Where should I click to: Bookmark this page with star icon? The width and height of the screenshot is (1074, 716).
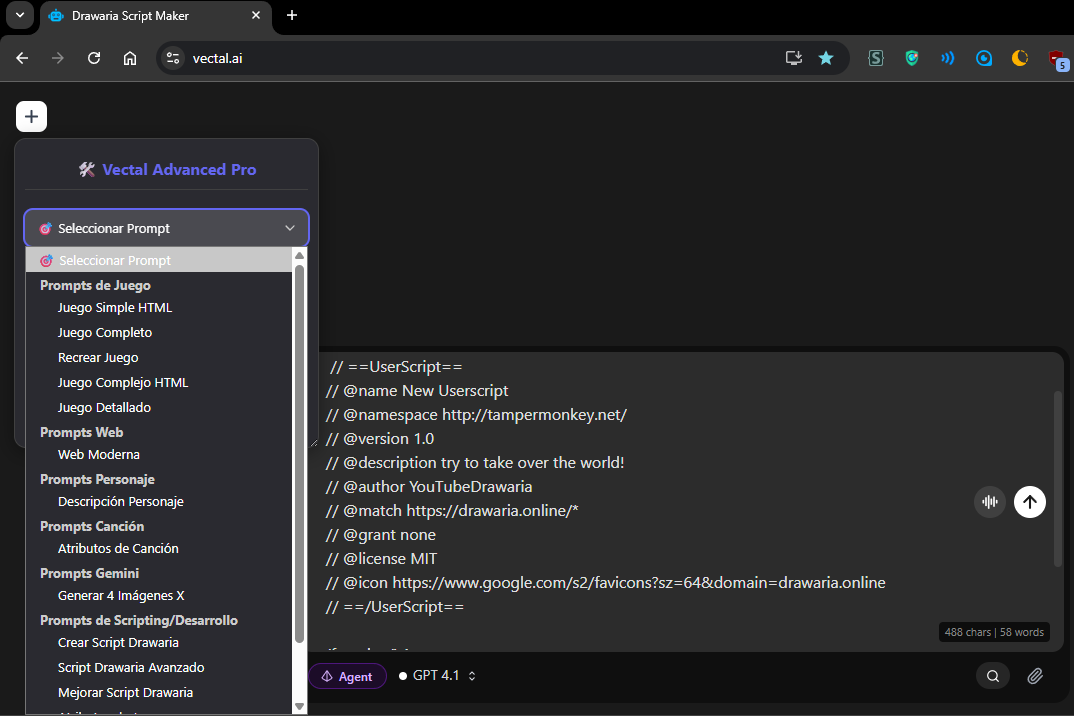click(x=826, y=58)
